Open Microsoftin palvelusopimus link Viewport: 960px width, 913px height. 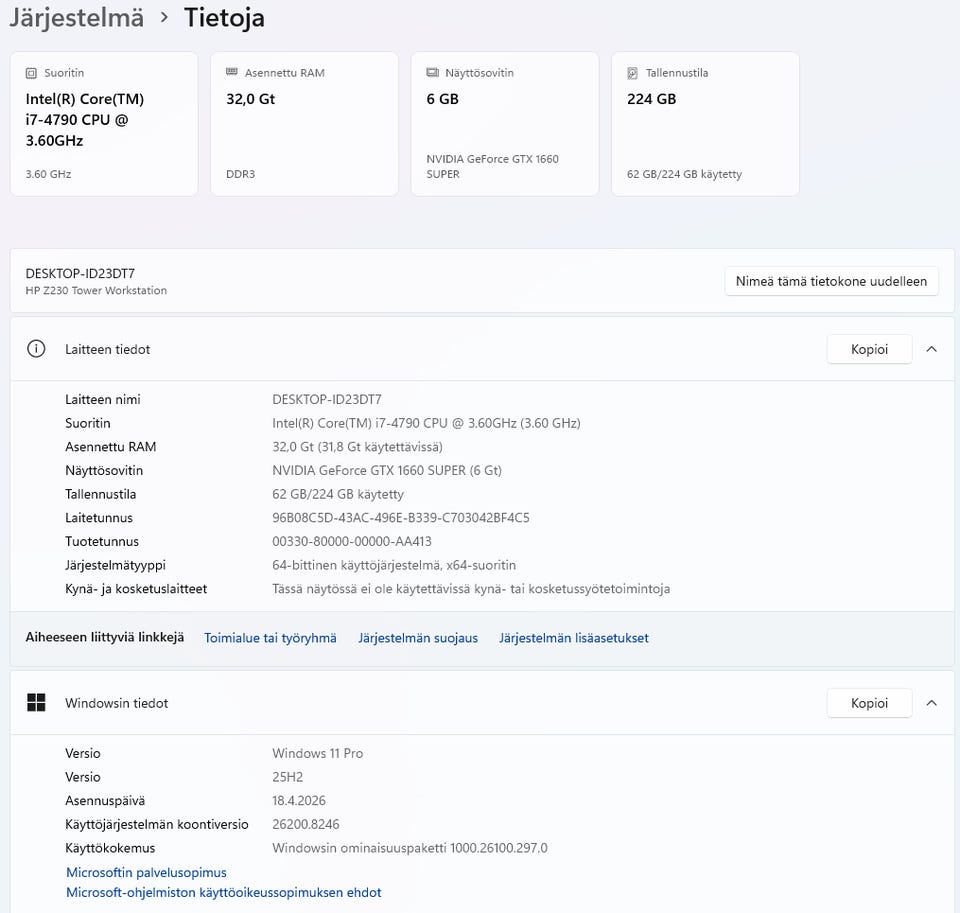(146, 873)
